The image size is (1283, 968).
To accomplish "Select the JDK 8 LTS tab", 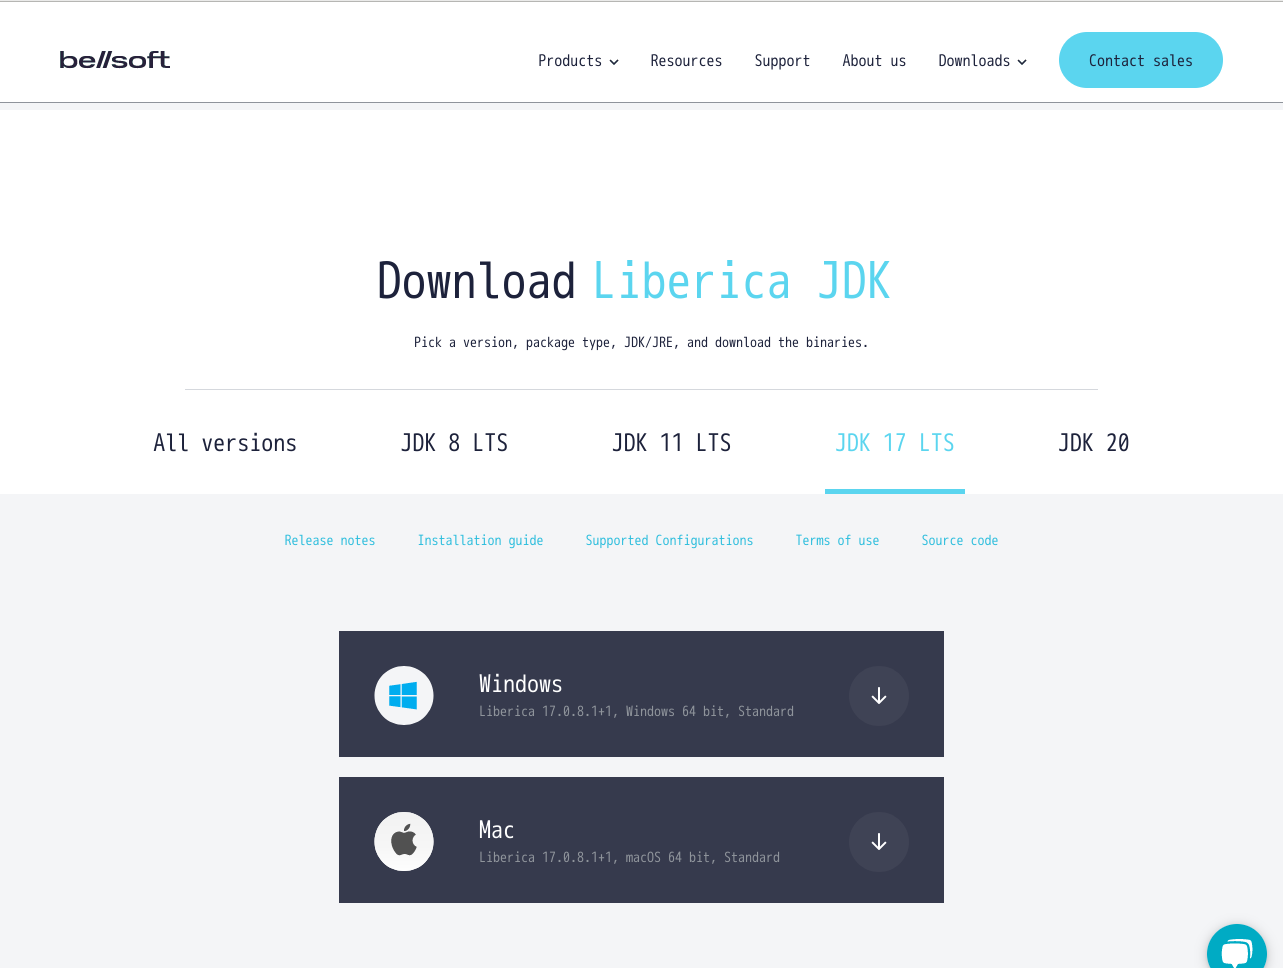I will tap(454, 443).
